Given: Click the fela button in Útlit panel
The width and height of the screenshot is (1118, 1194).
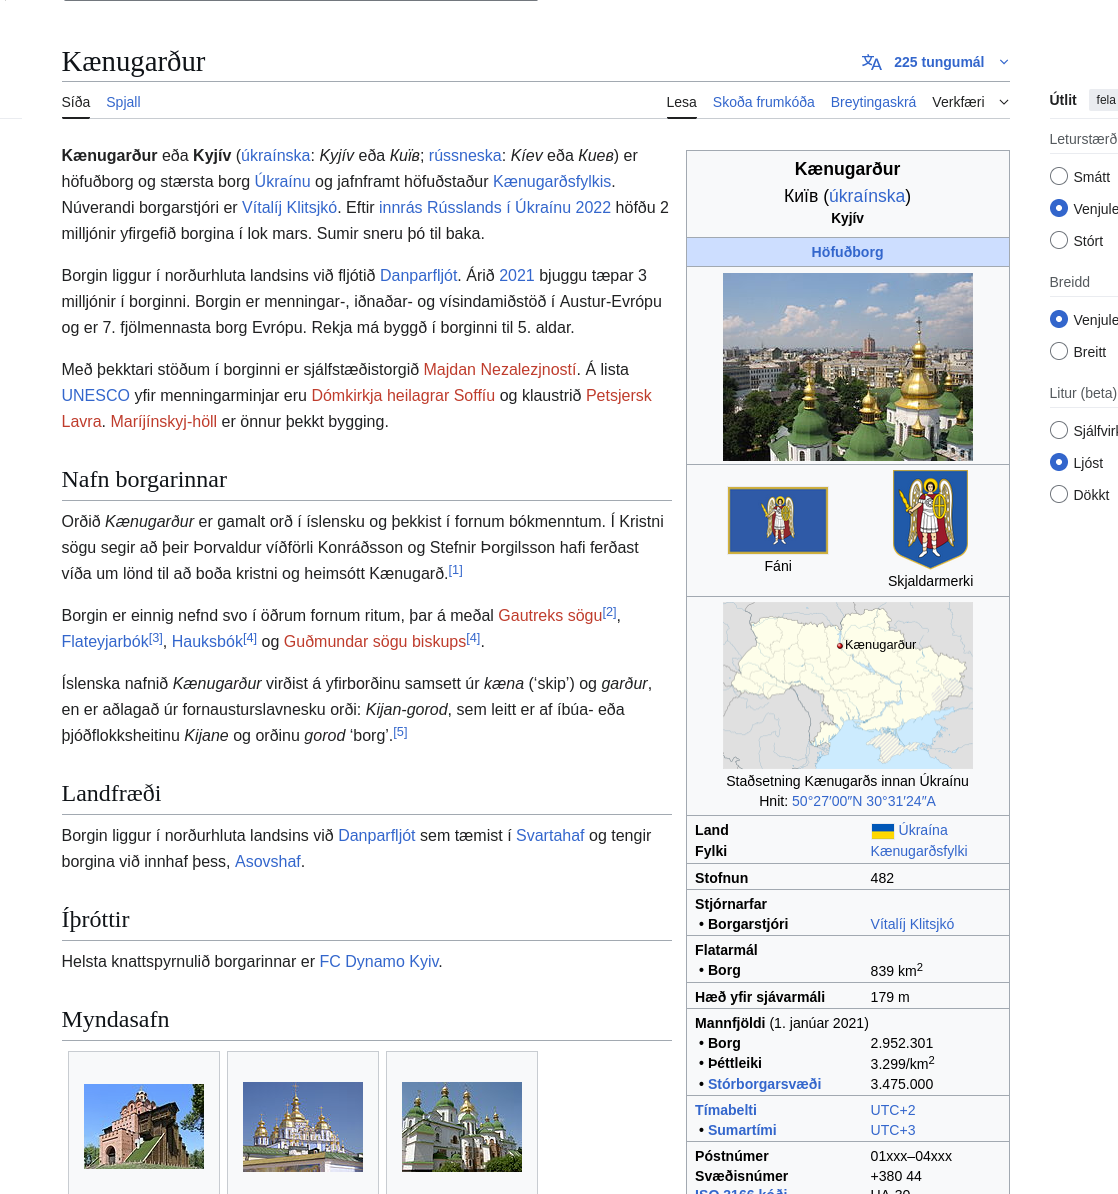Looking at the screenshot, I should click(x=1105, y=100).
